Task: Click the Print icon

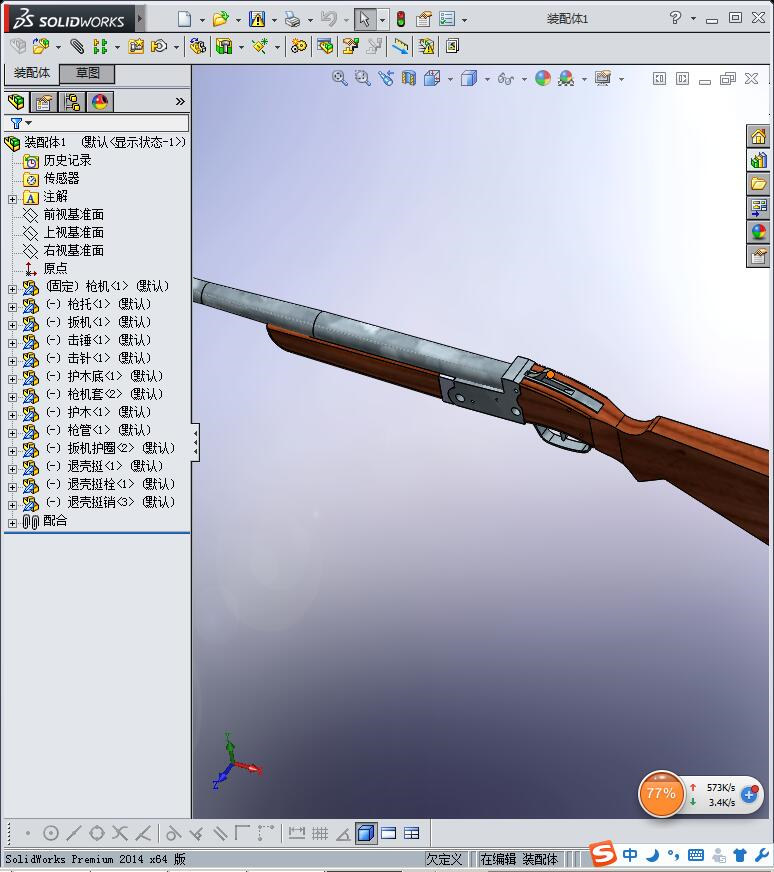Action: [x=292, y=19]
